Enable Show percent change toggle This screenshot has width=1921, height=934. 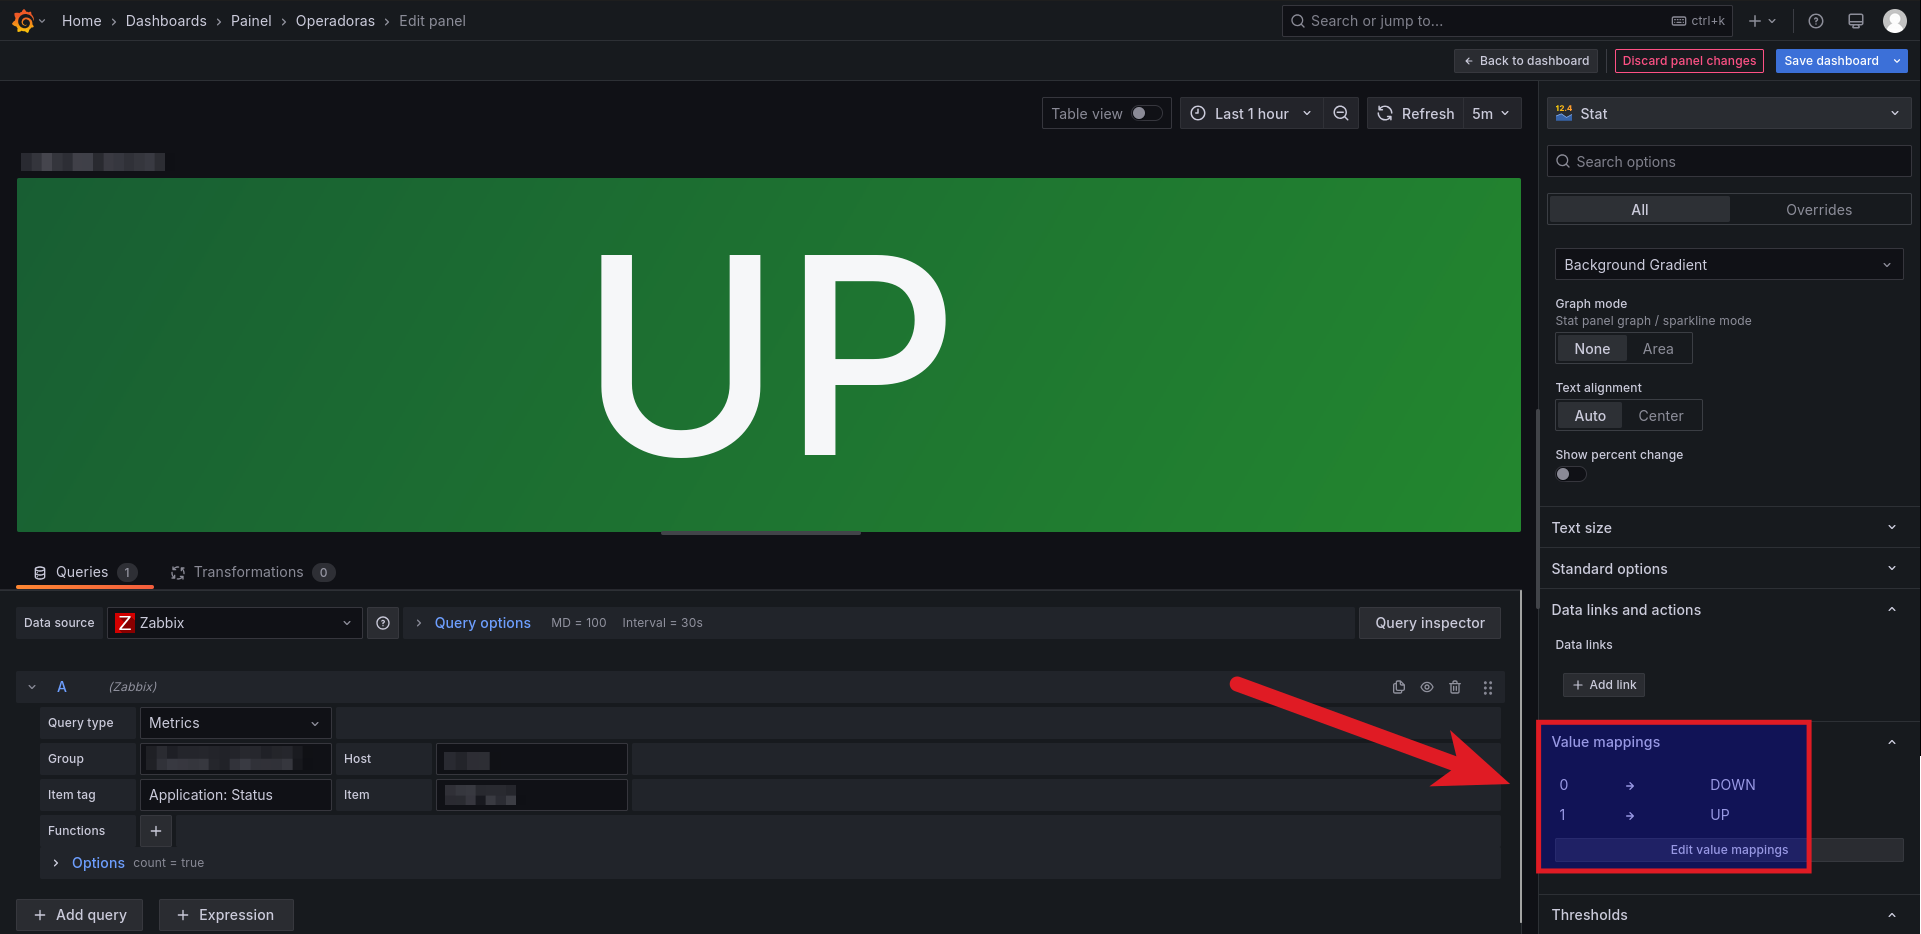point(1570,474)
